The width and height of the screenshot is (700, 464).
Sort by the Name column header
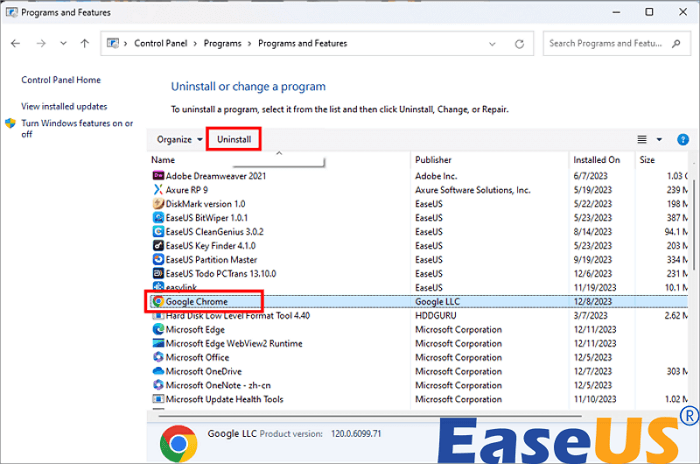[163, 159]
